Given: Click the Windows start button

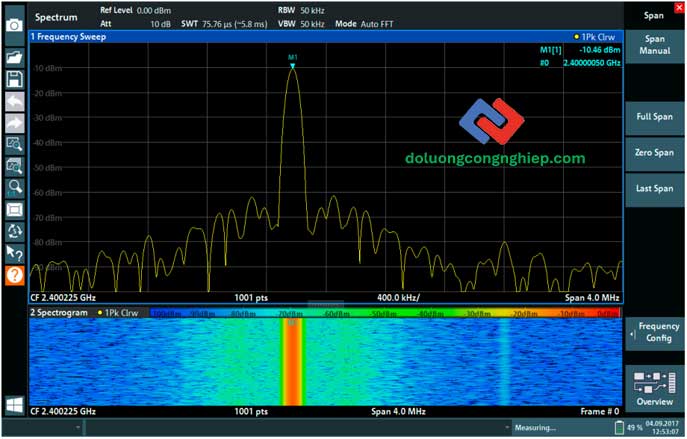Looking at the screenshot, I should [x=14, y=406].
